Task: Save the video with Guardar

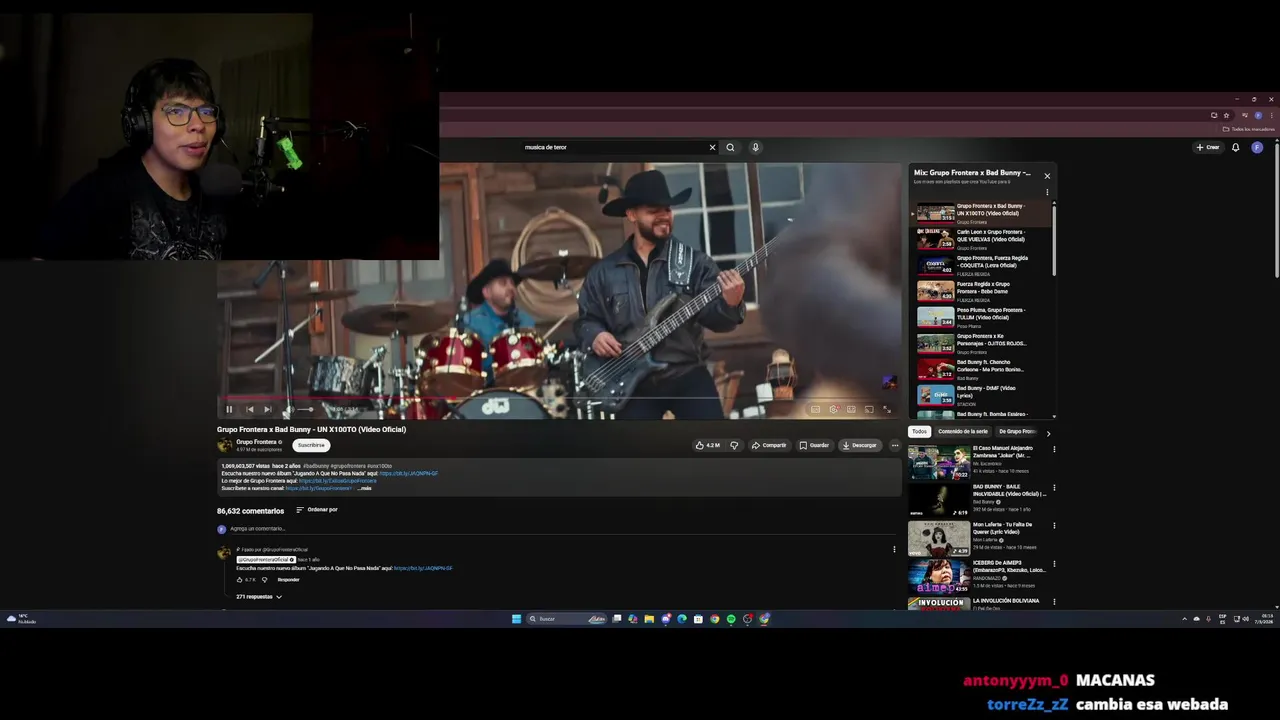Action: tap(814, 445)
